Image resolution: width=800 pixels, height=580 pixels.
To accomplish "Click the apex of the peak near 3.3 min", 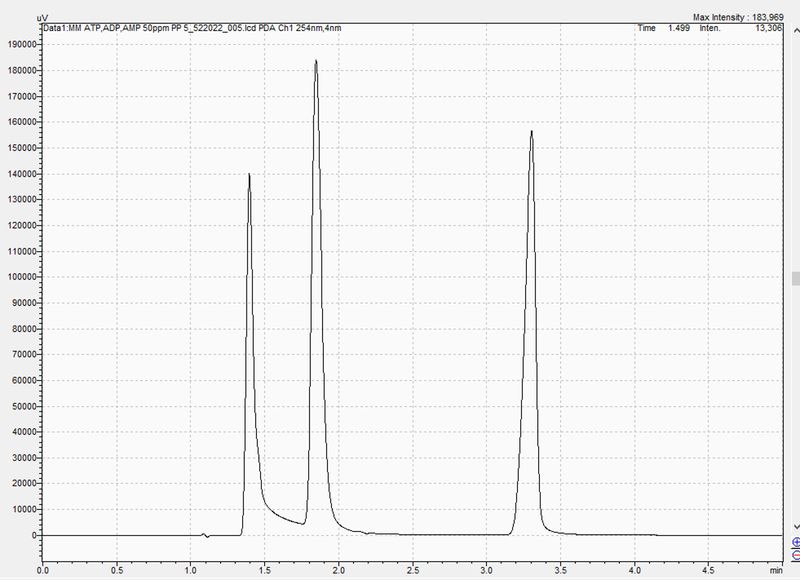I will click(532, 132).
